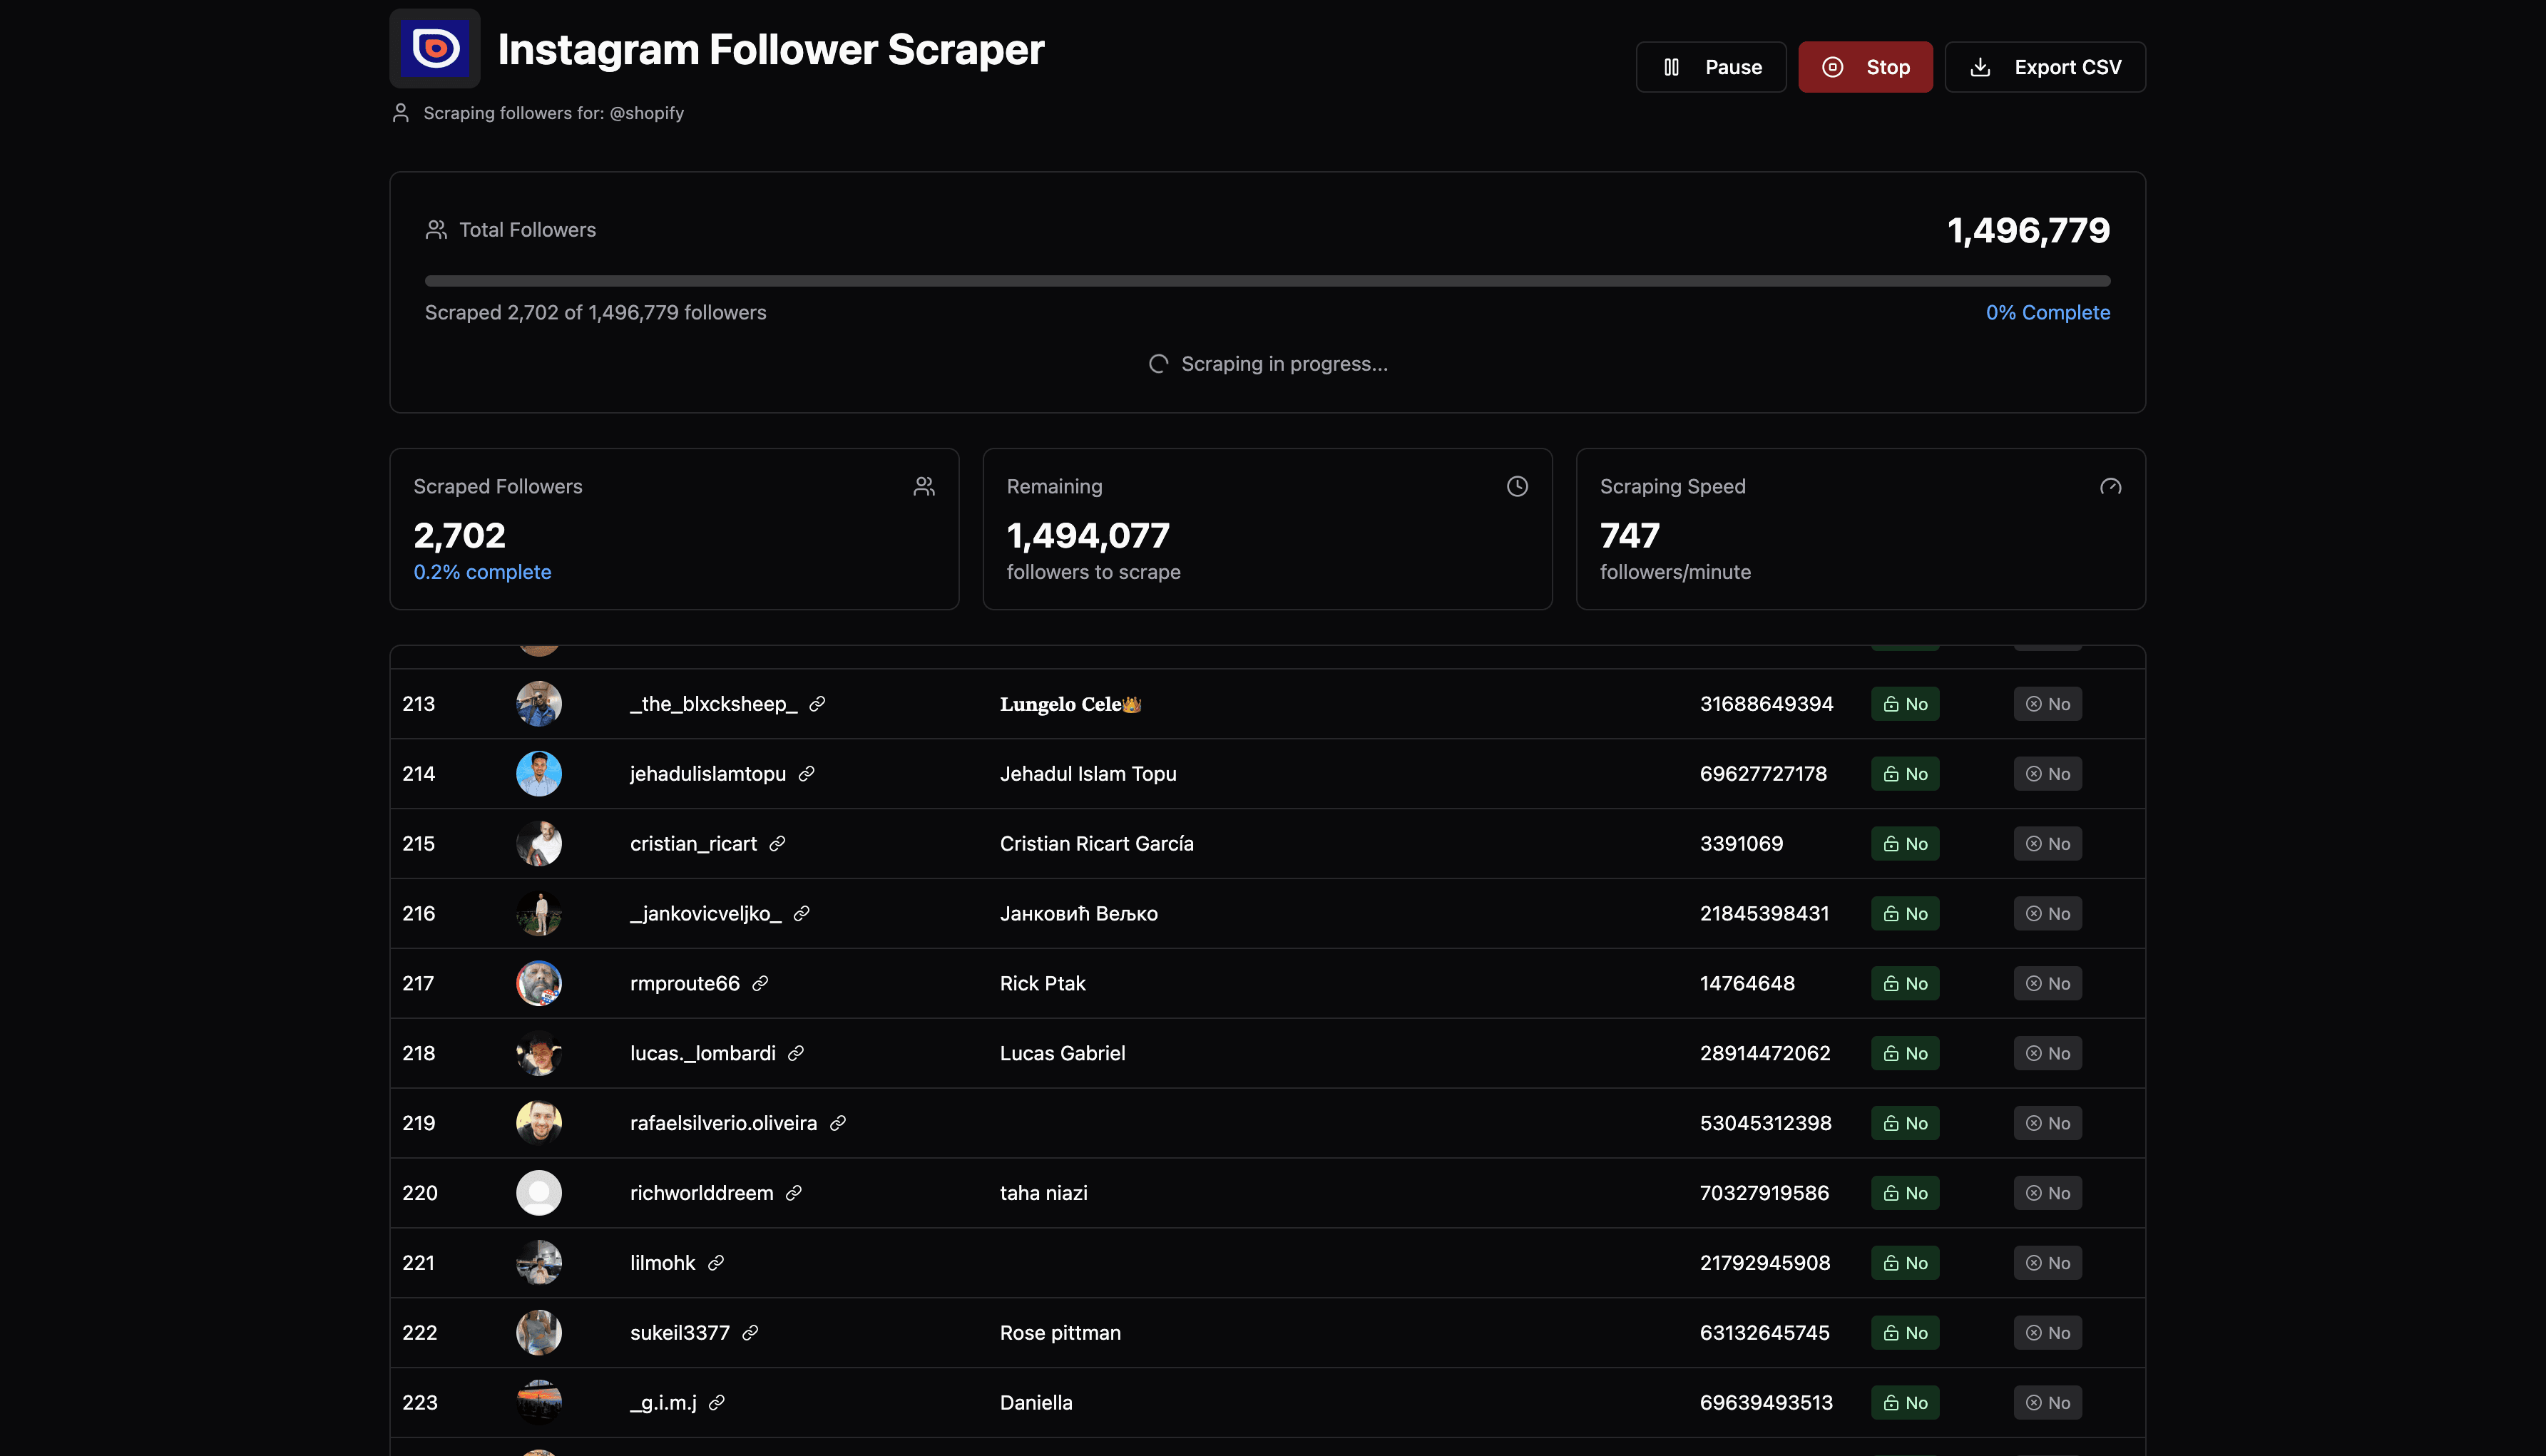The width and height of the screenshot is (2546, 1456).
Task: Click user ID 14764648
Action: [1747, 984]
